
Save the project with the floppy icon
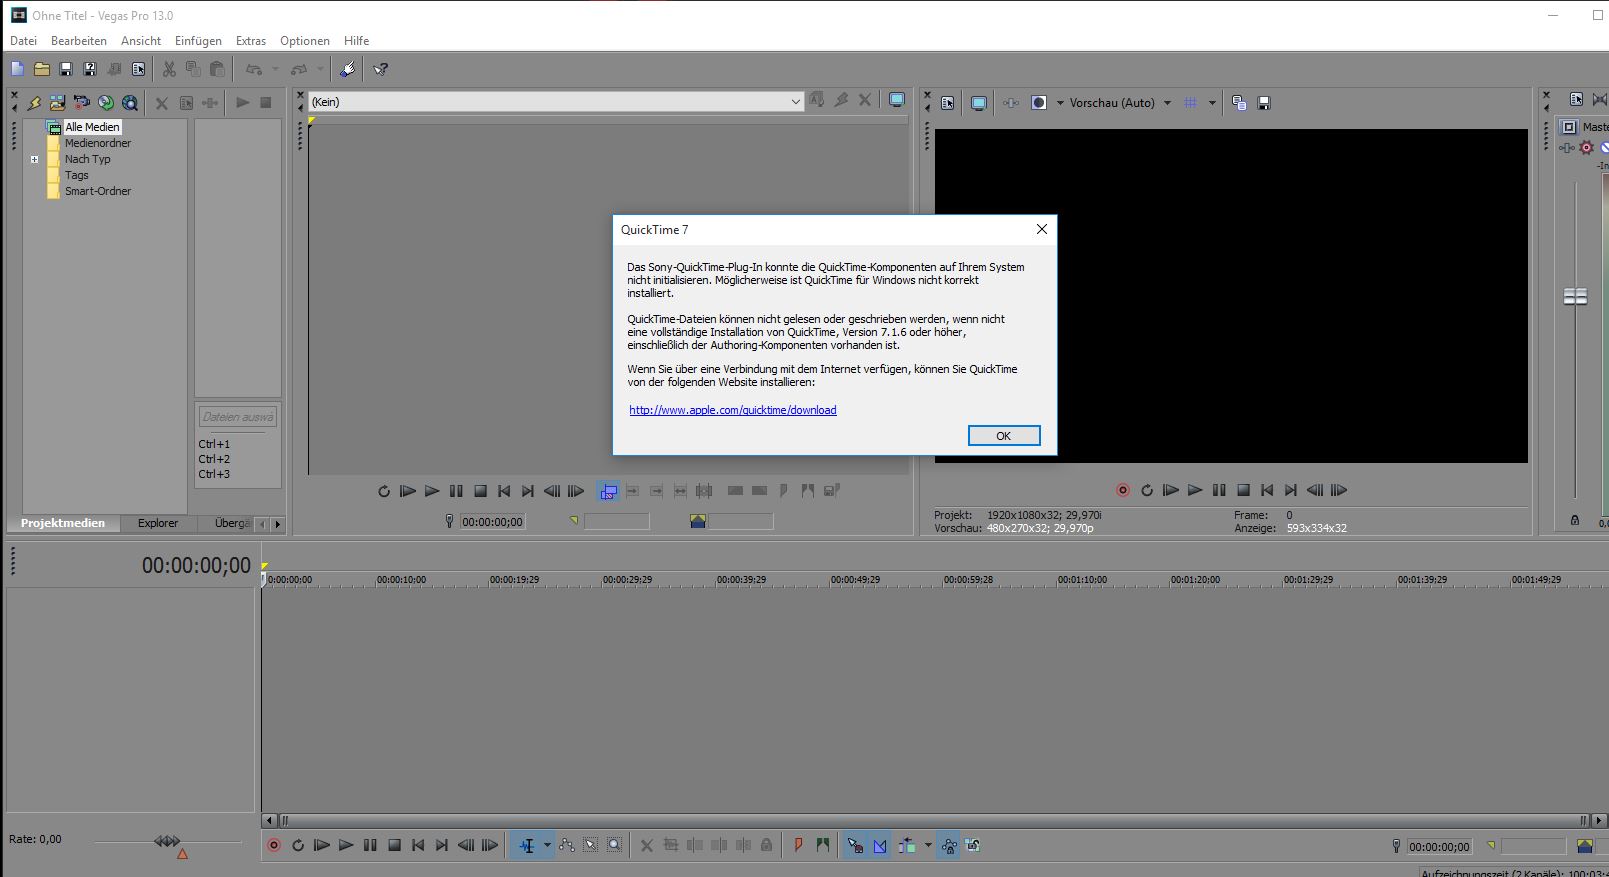[x=66, y=69]
